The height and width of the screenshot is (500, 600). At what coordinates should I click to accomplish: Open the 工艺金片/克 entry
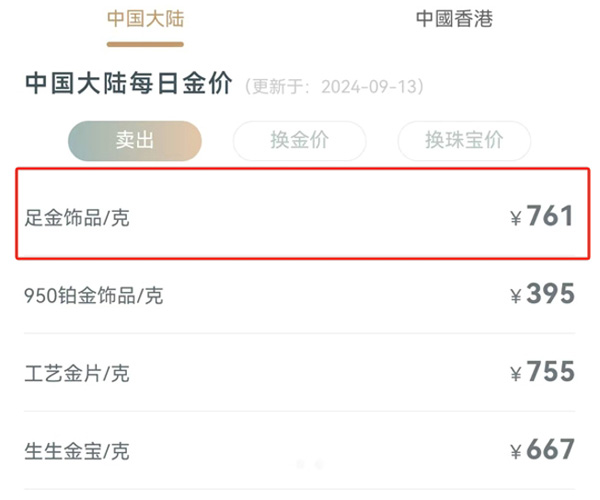coord(77,373)
